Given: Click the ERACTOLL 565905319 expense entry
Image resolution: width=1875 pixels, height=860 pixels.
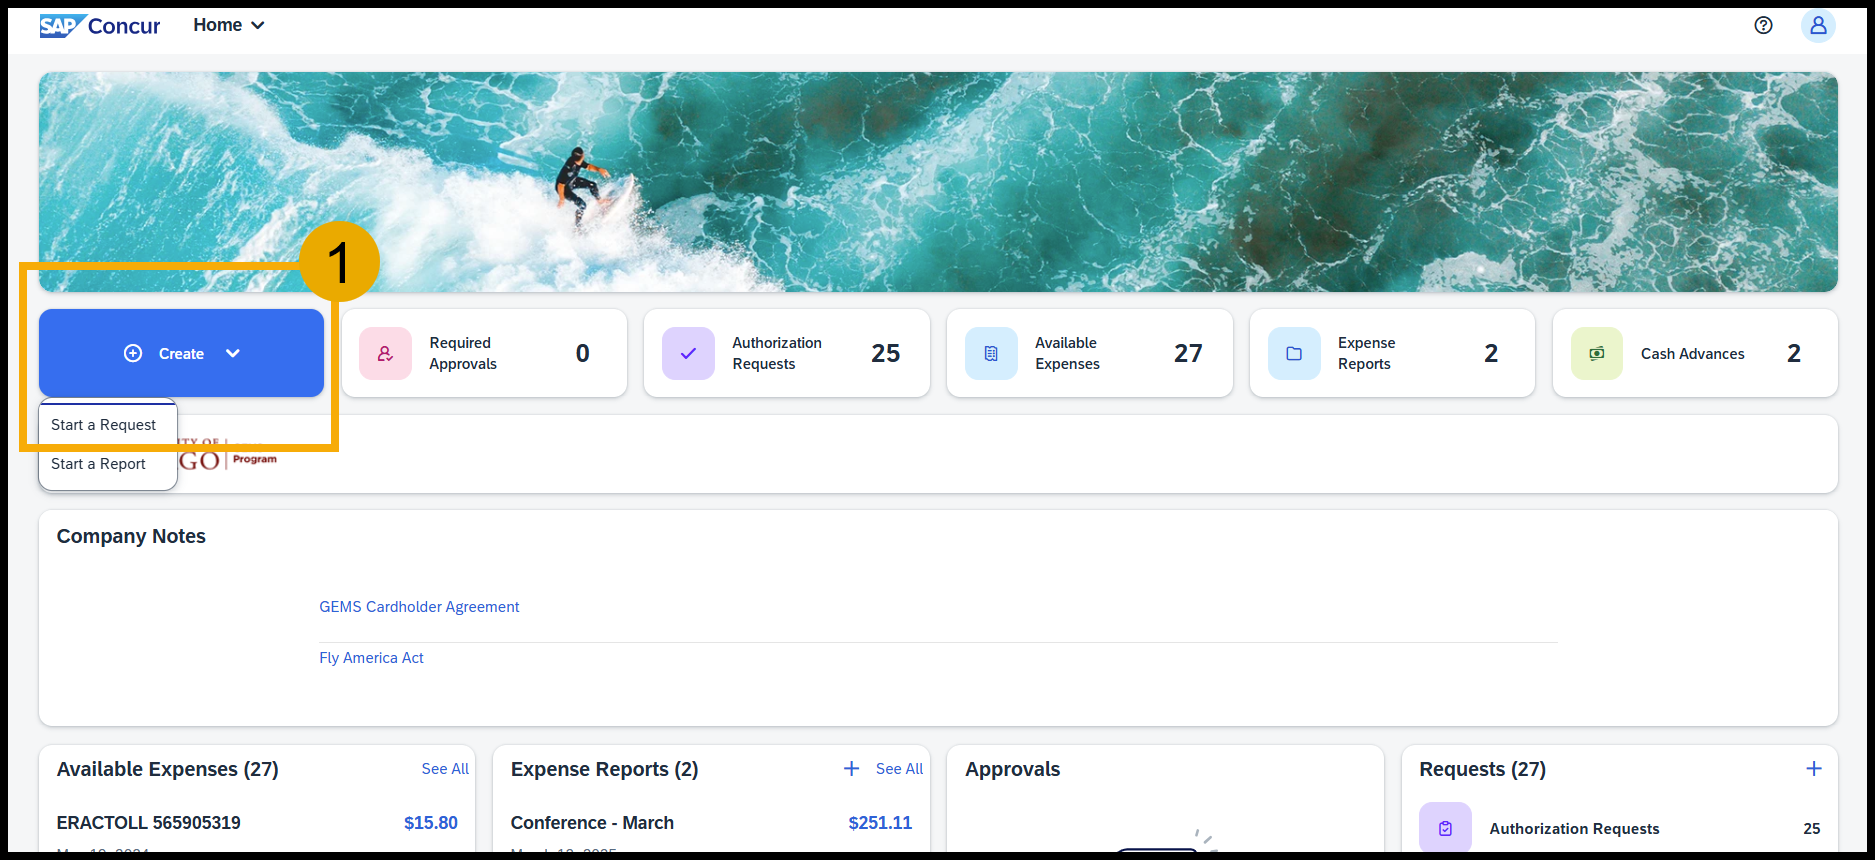Looking at the screenshot, I should (149, 823).
